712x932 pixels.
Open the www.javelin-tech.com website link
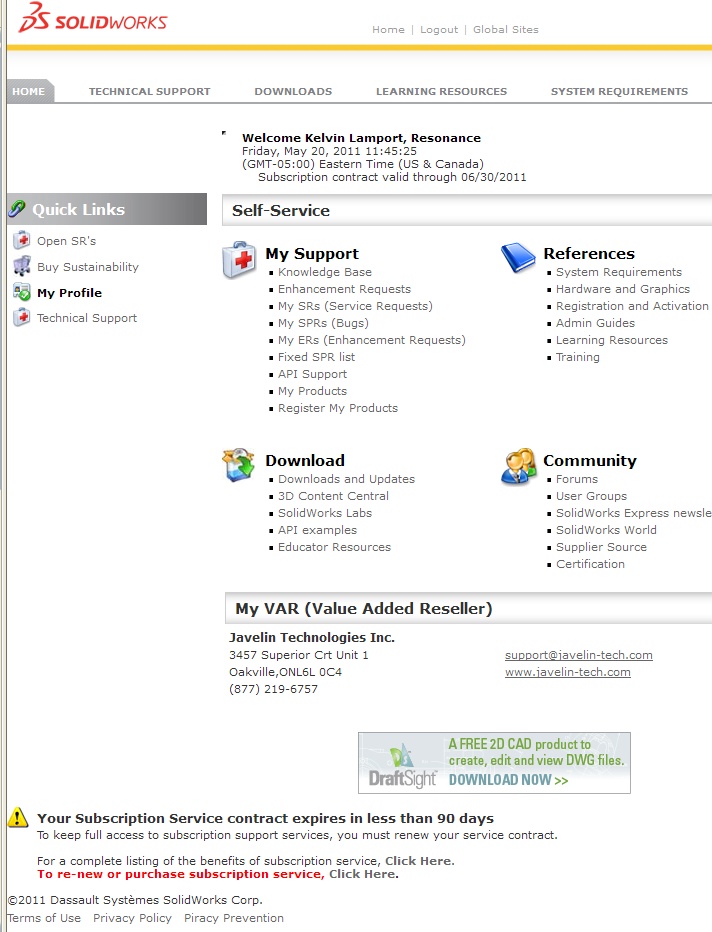point(568,672)
